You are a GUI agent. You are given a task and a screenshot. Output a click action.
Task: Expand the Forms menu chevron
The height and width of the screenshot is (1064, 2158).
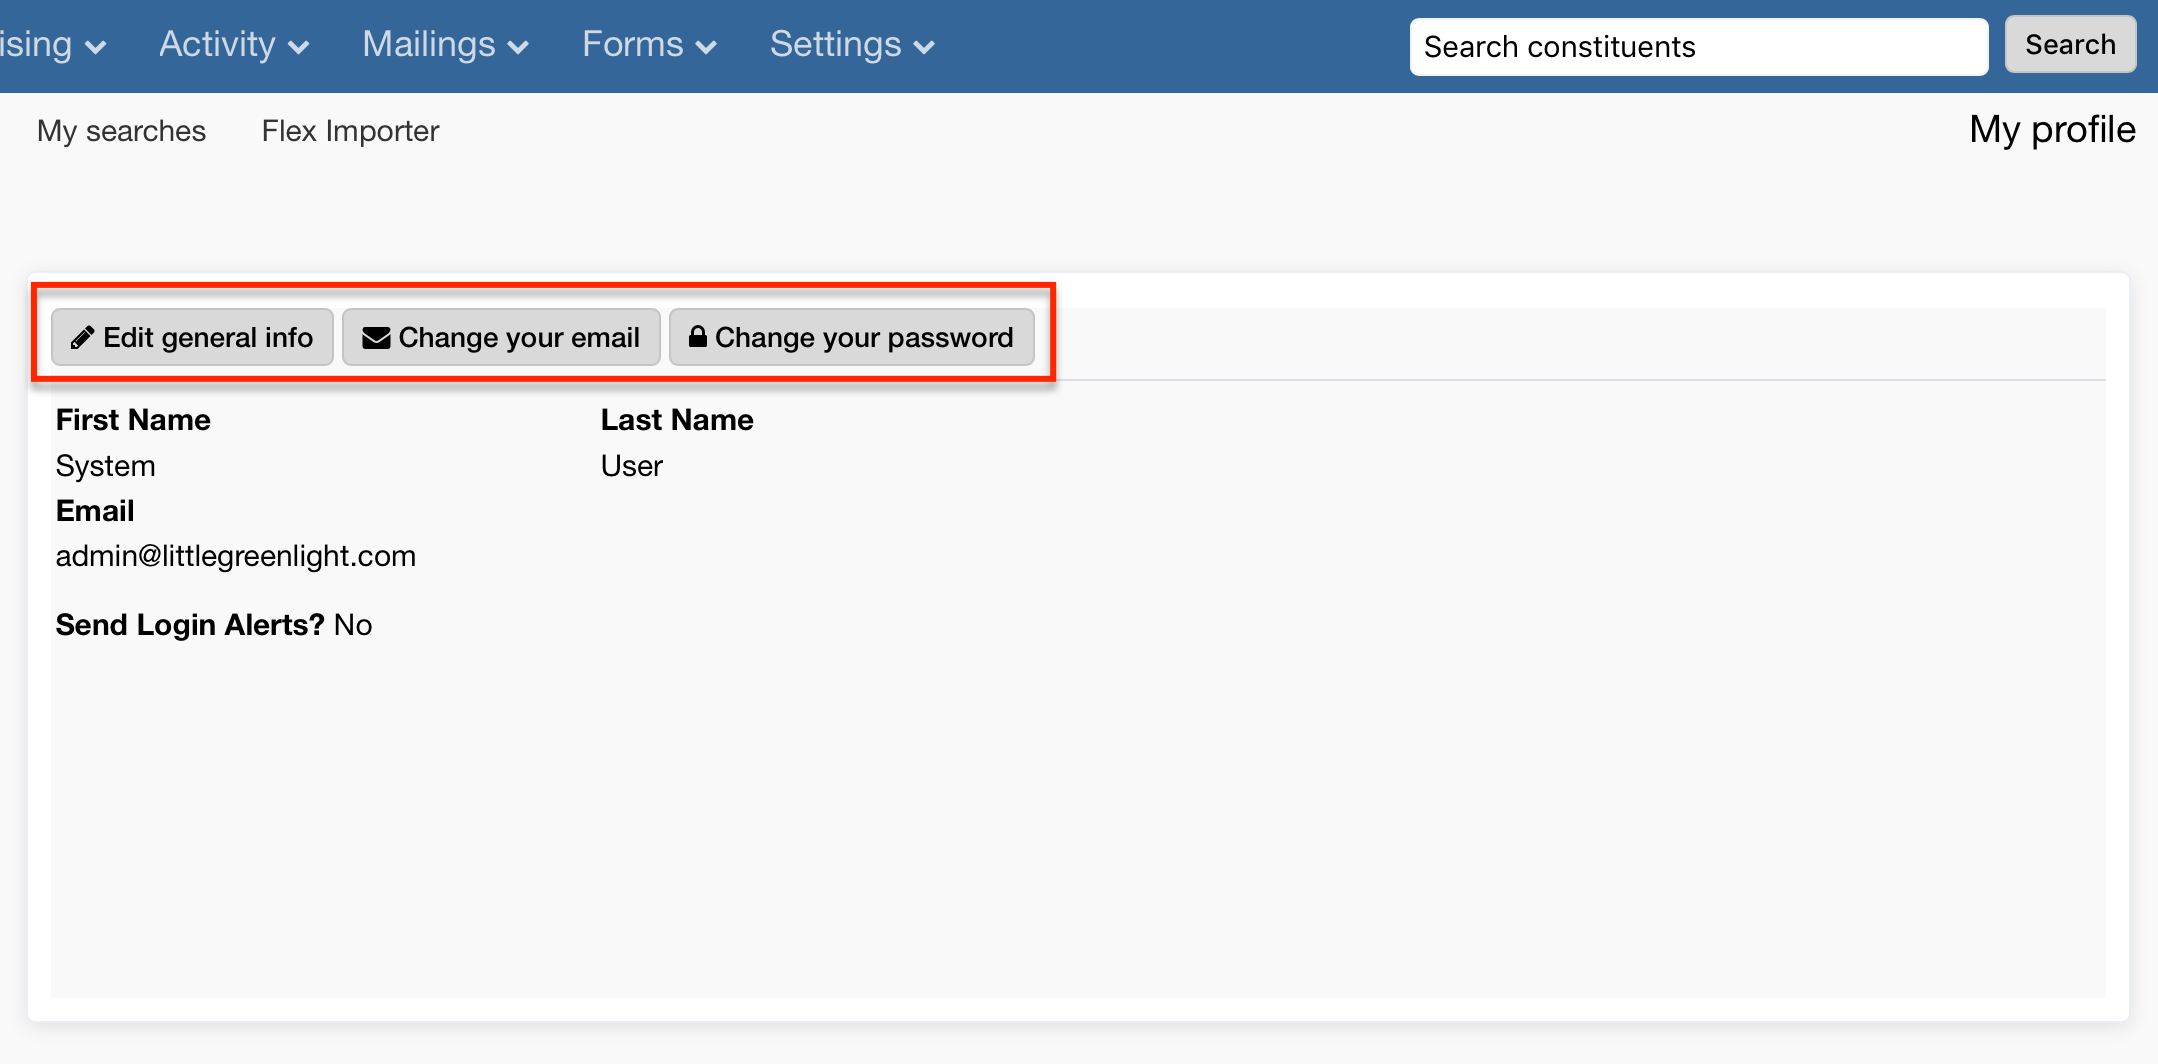tap(706, 47)
